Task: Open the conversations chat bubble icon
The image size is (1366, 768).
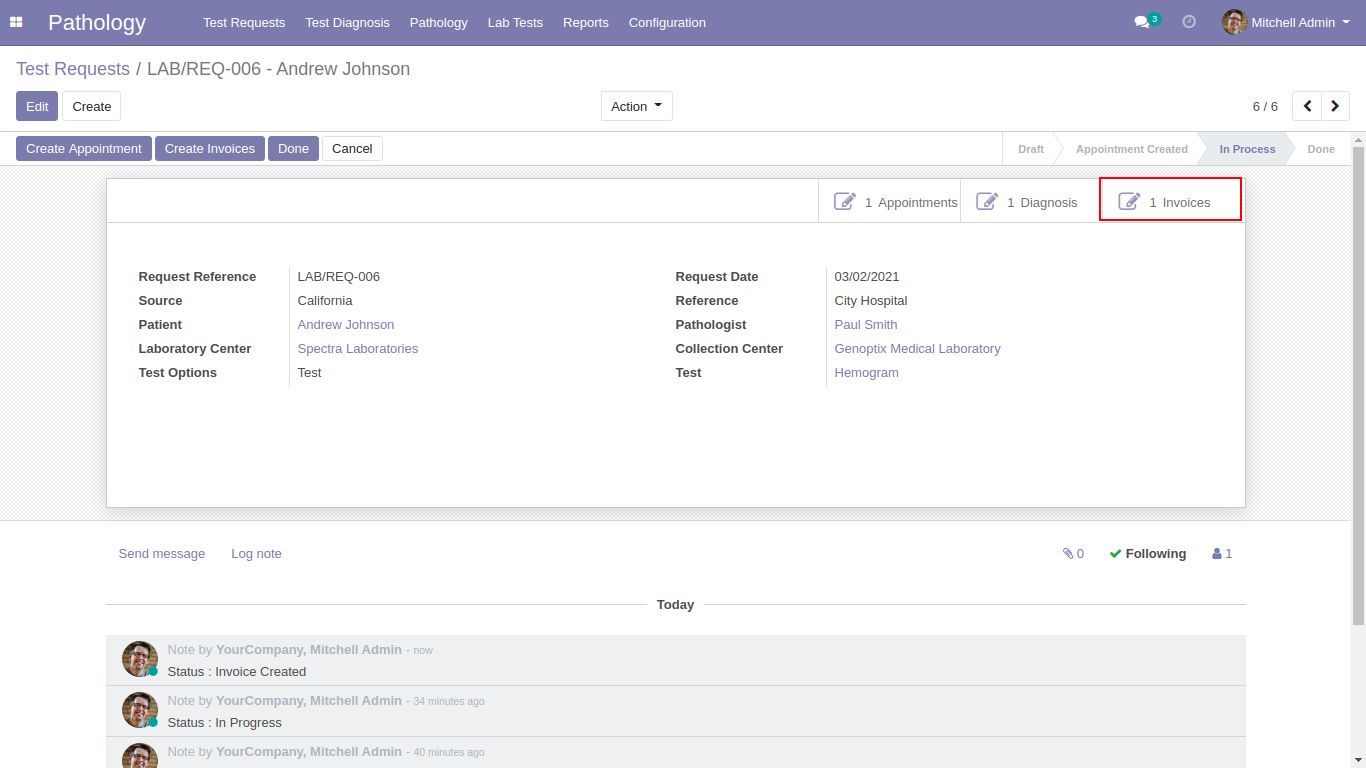Action: (1142, 22)
